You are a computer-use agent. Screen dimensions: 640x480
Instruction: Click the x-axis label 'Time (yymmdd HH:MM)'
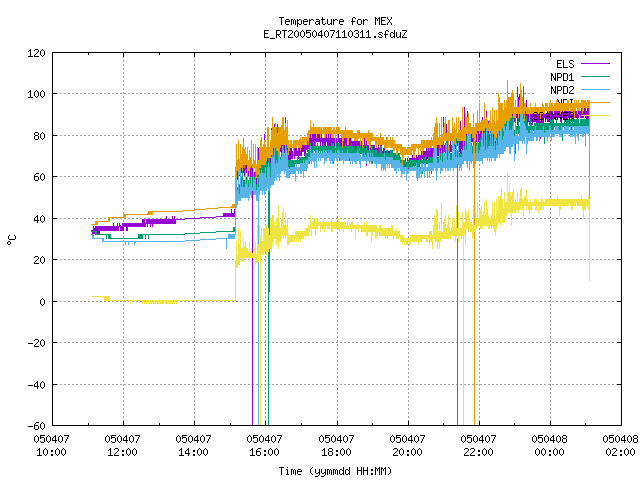point(335,471)
